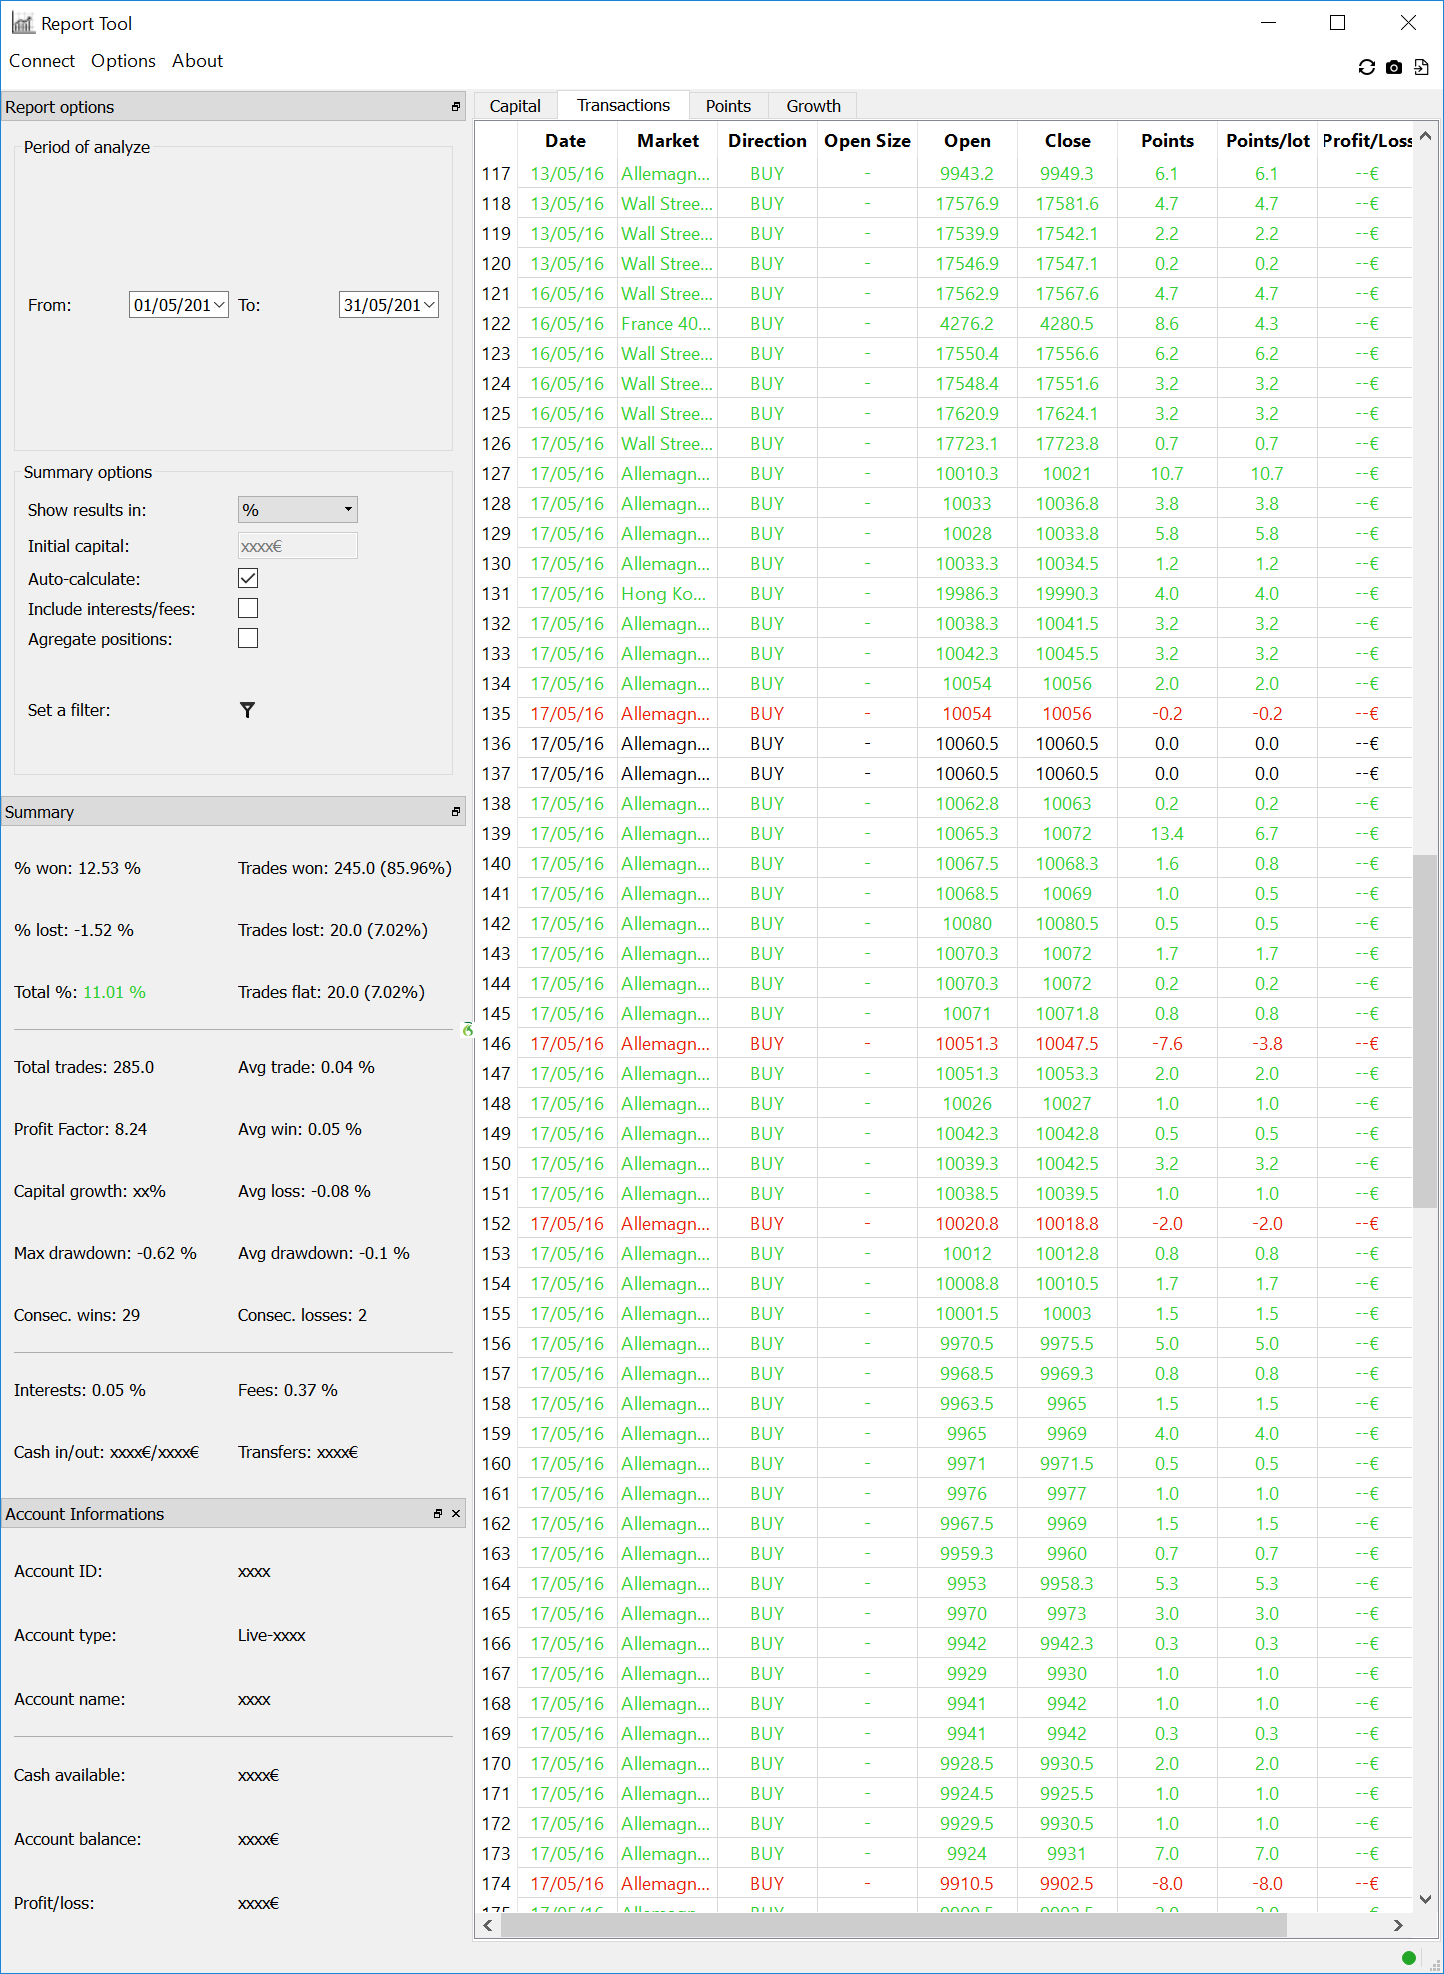Click the 7.0 points cell in row 173
The image size is (1444, 1974).
click(x=1167, y=1854)
